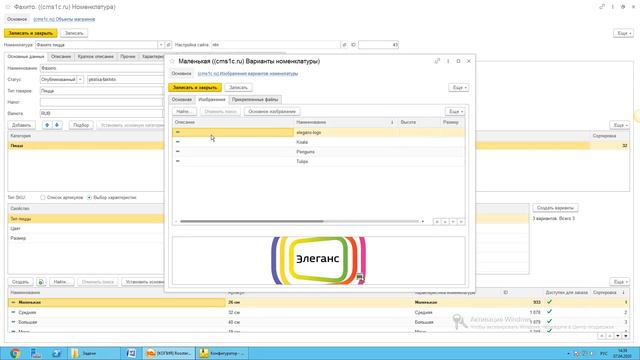Screen dimensions: 640x360
Task: Copy link icon in Маленькая dialog title
Action: [x=437, y=61]
